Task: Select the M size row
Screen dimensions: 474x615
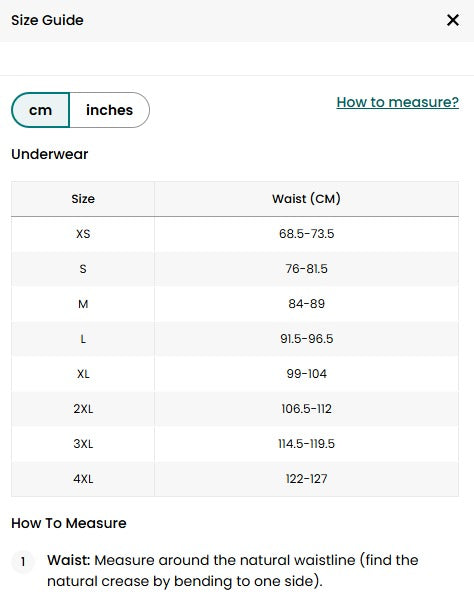Action: click(x=235, y=304)
